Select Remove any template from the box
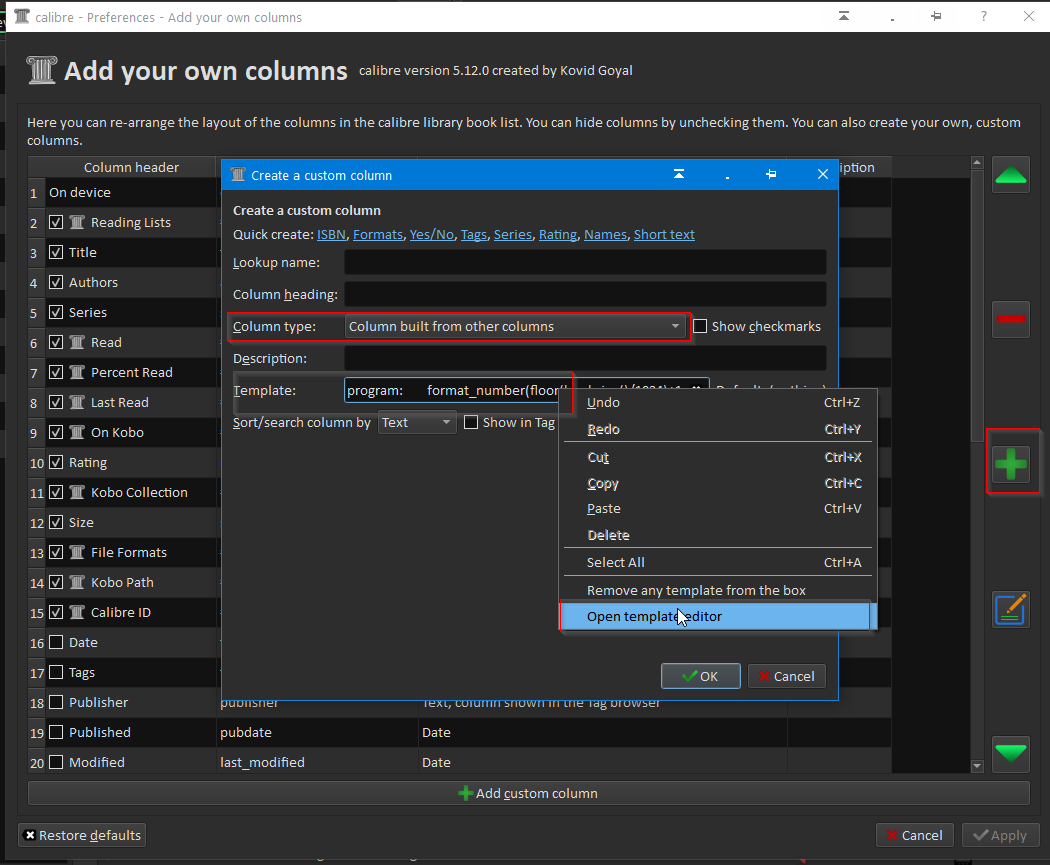The width and height of the screenshot is (1050, 865). (696, 590)
